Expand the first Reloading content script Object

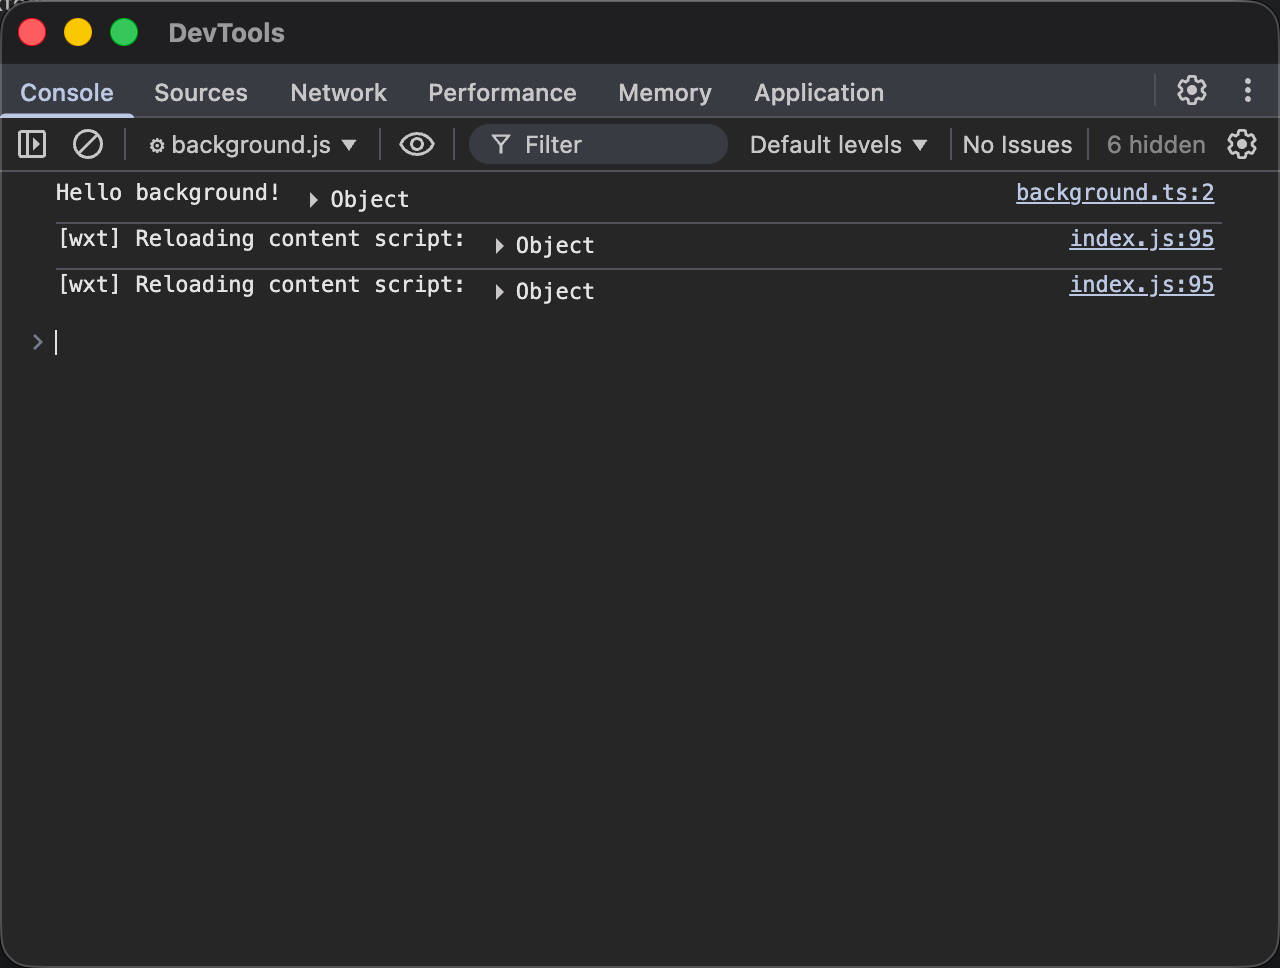click(499, 245)
